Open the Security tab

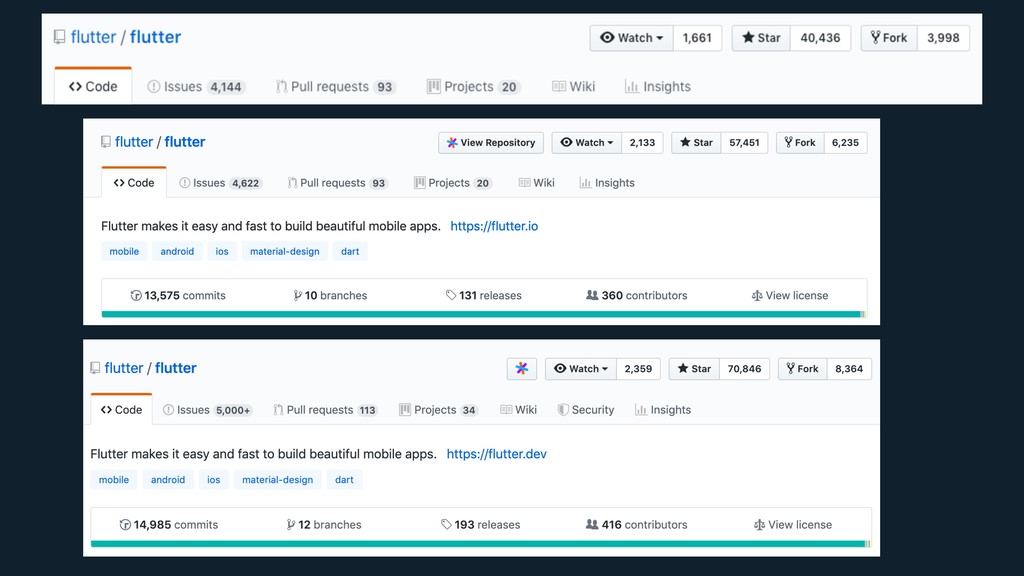tap(586, 409)
